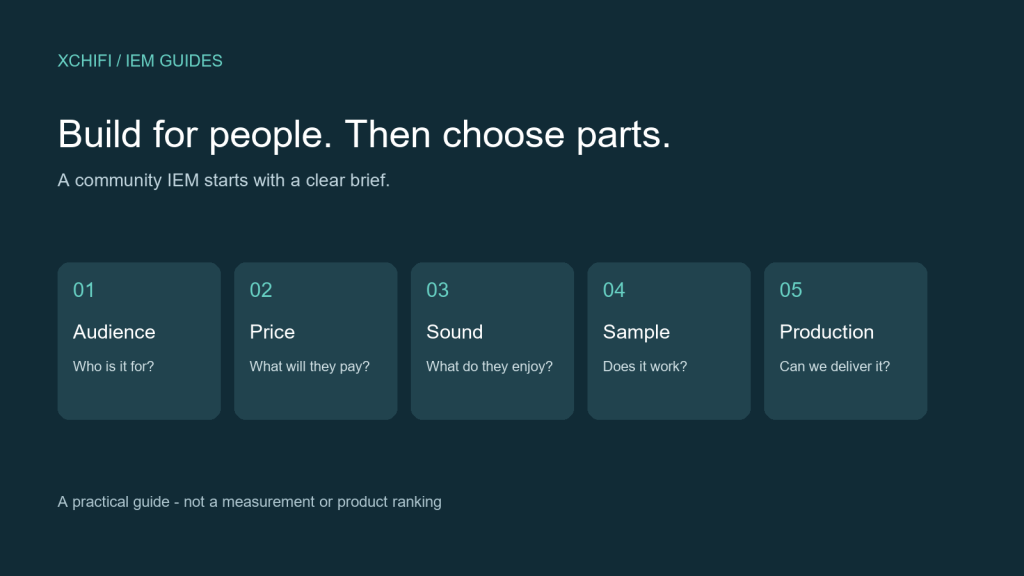Select the 'Does it work?' text
The height and width of the screenshot is (576, 1024).
(645, 366)
